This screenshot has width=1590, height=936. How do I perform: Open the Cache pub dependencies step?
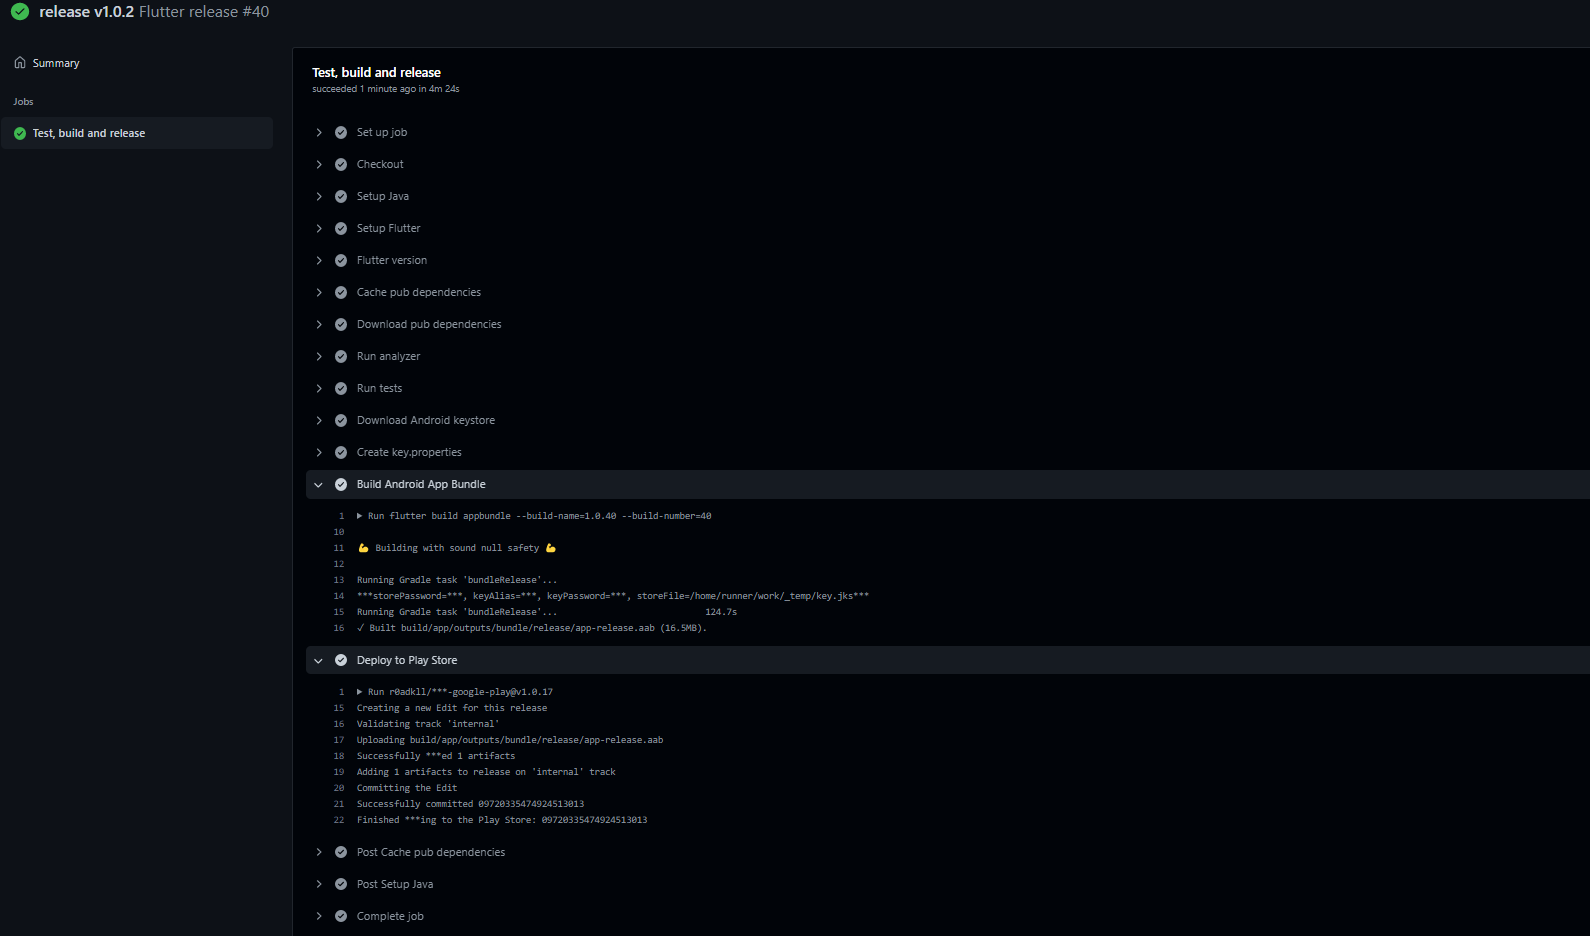coord(418,292)
